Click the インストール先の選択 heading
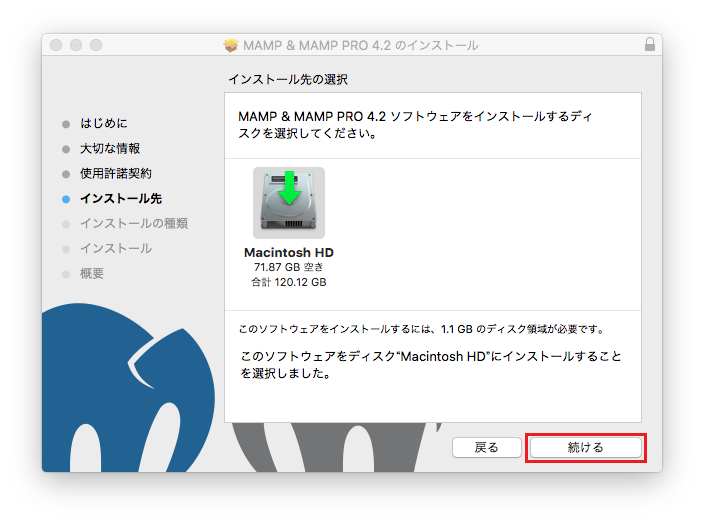 pos(288,79)
